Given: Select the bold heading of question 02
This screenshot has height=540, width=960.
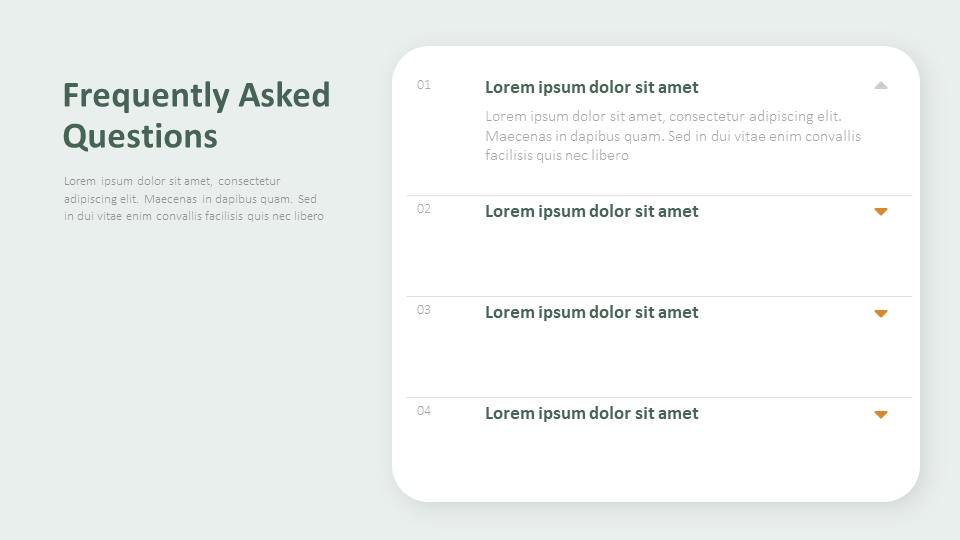Looking at the screenshot, I should 591,211.
